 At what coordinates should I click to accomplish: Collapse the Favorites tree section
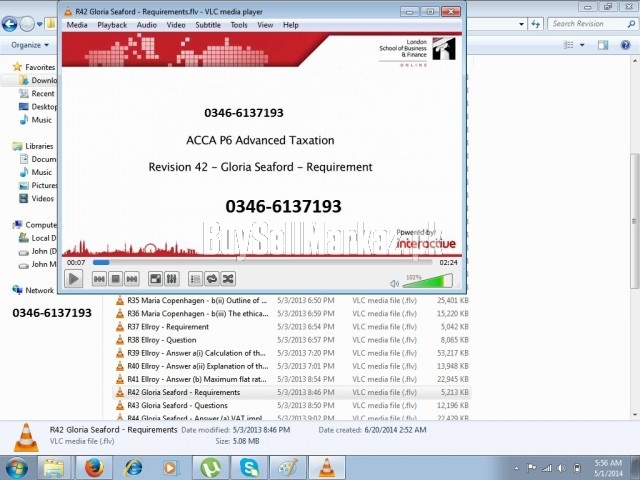[x=7, y=67]
